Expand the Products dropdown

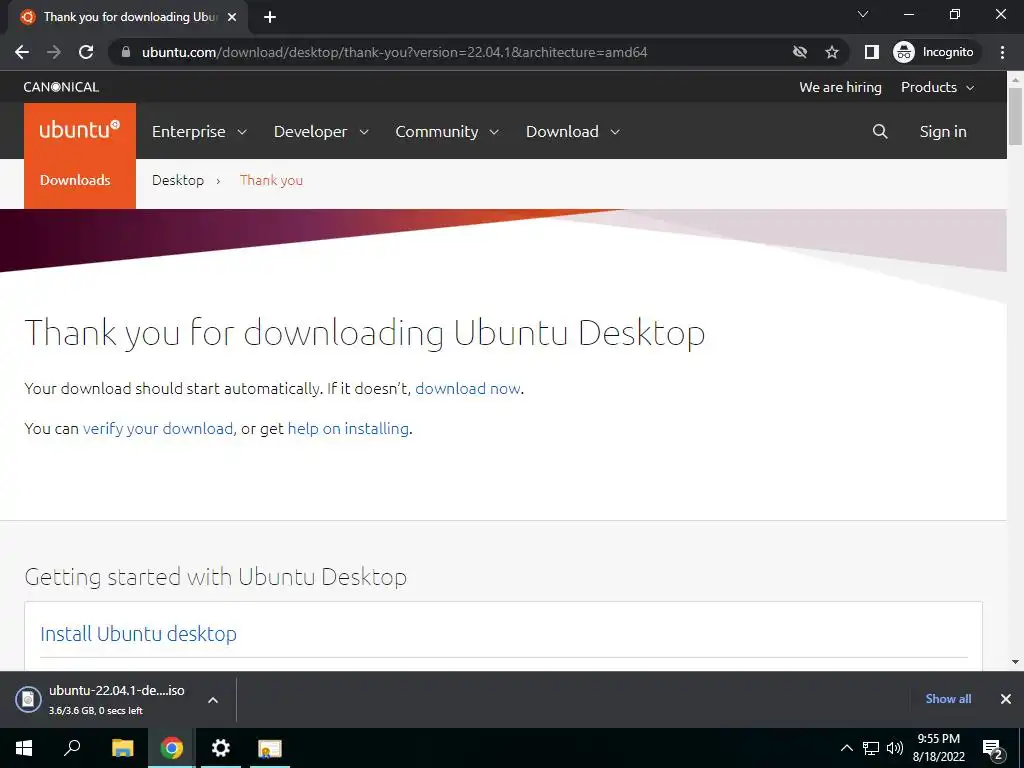point(938,87)
